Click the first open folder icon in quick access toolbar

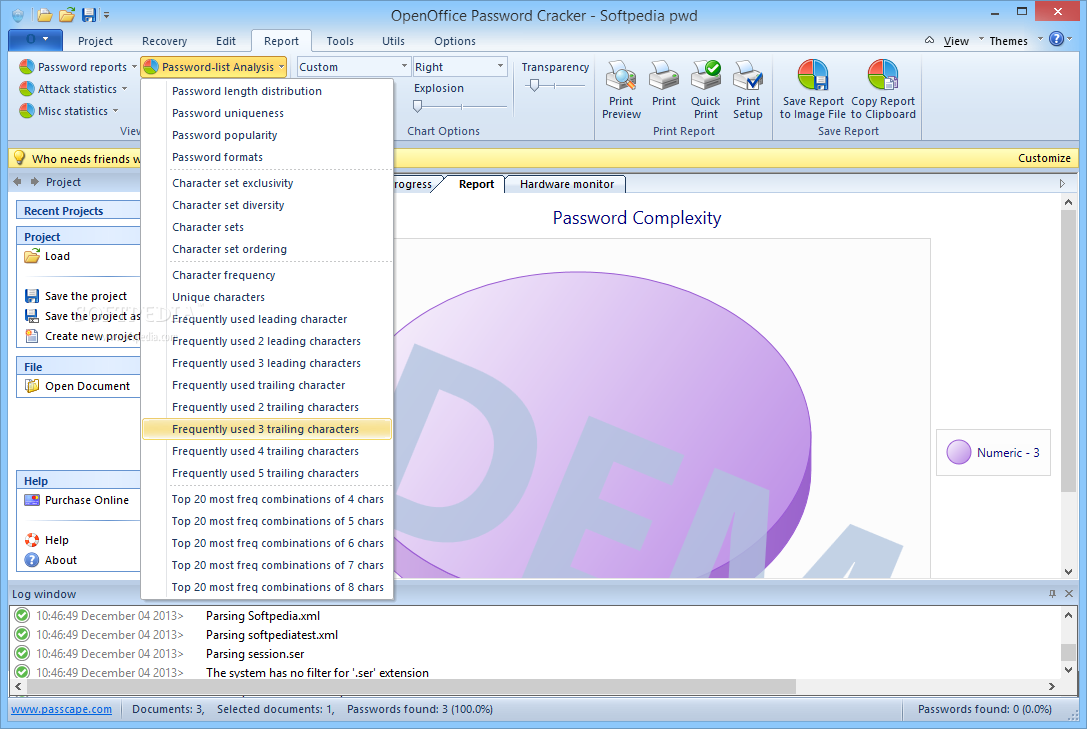coord(44,15)
